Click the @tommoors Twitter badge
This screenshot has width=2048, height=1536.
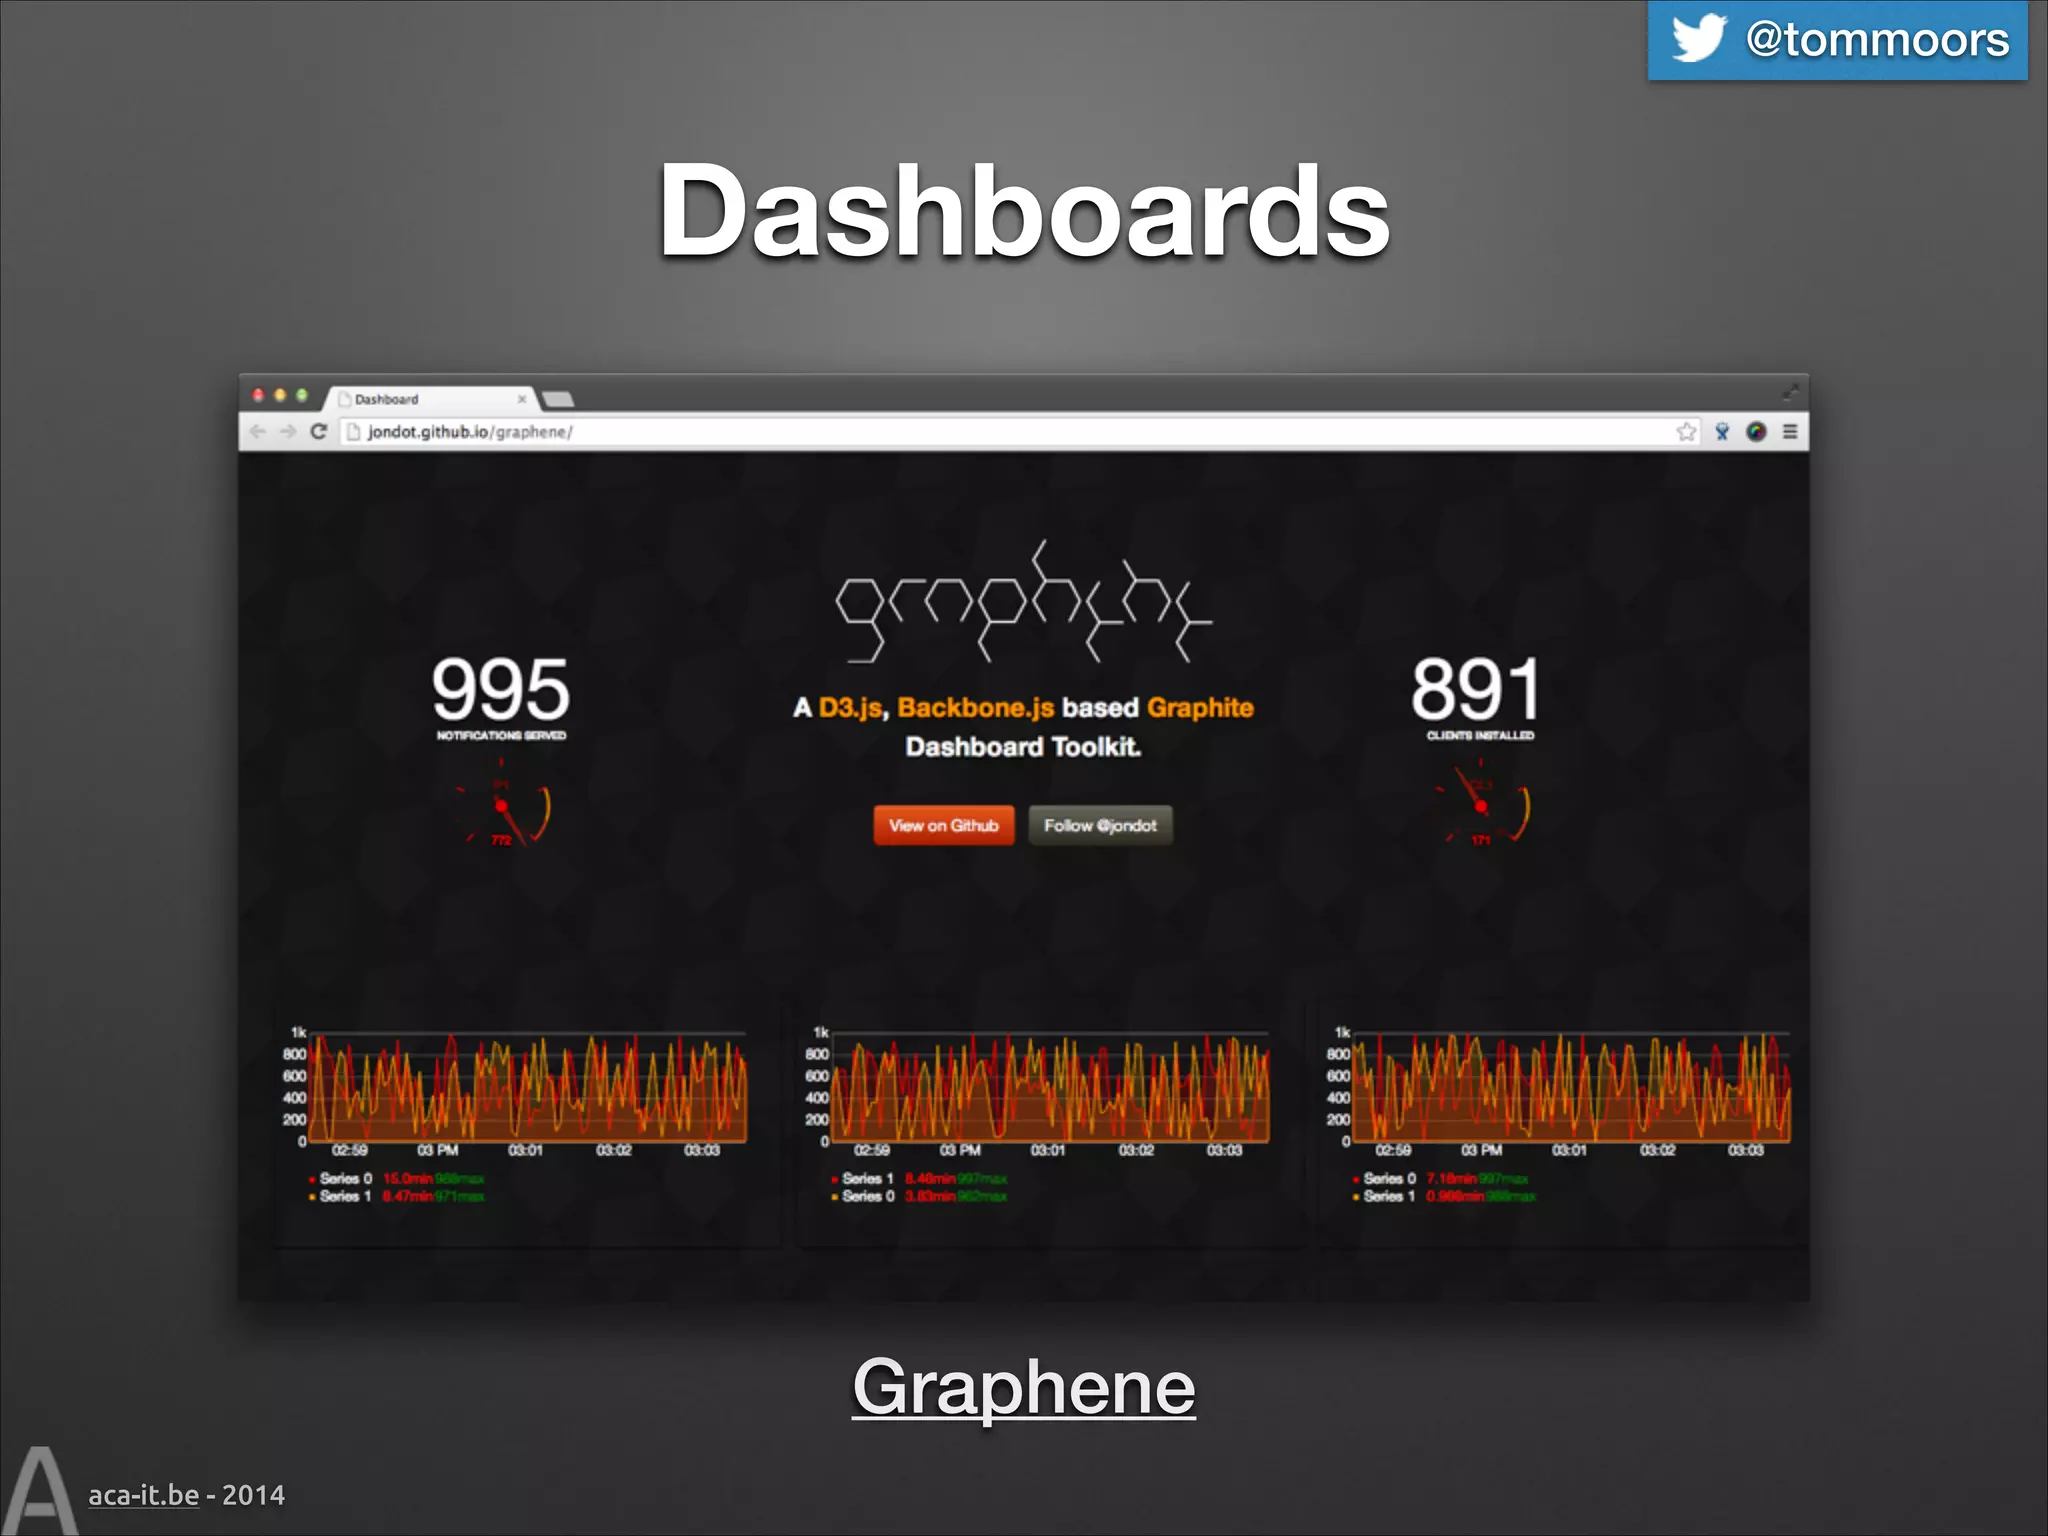point(1837,40)
